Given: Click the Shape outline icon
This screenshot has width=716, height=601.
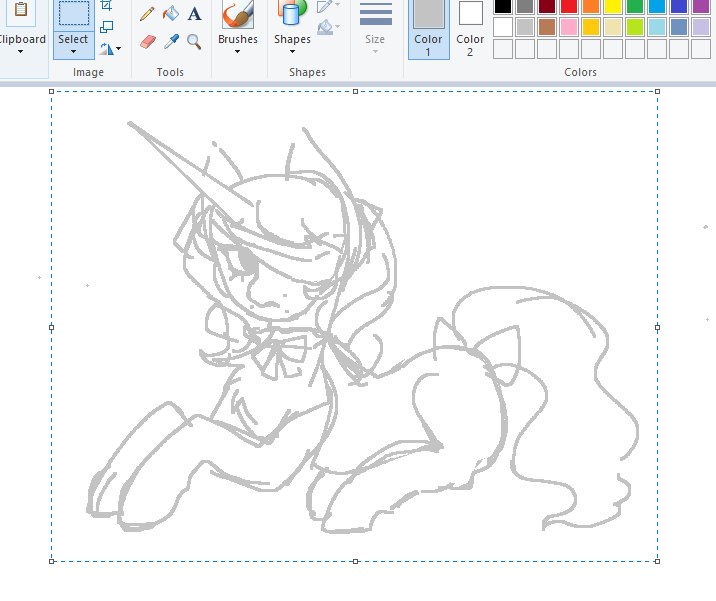Looking at the screenshot, I should 325,6.
